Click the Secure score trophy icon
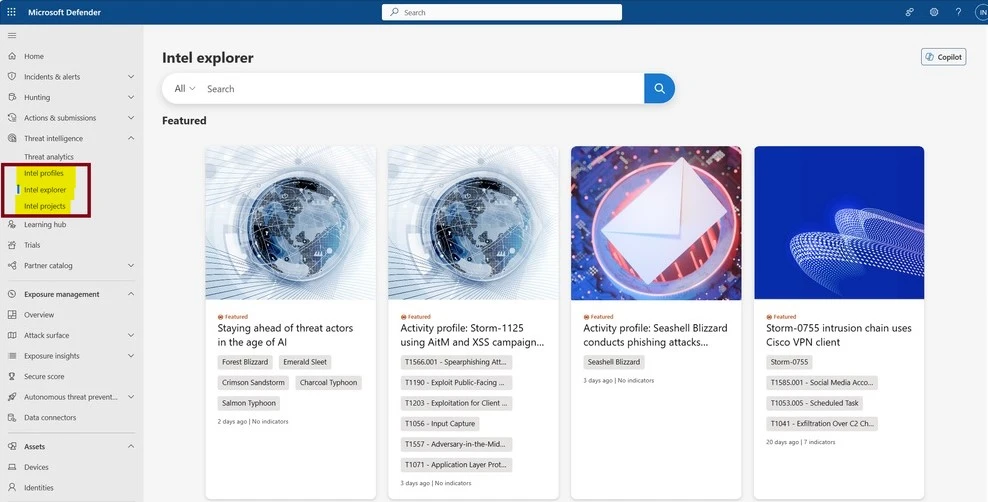 (x=12, y=376)
